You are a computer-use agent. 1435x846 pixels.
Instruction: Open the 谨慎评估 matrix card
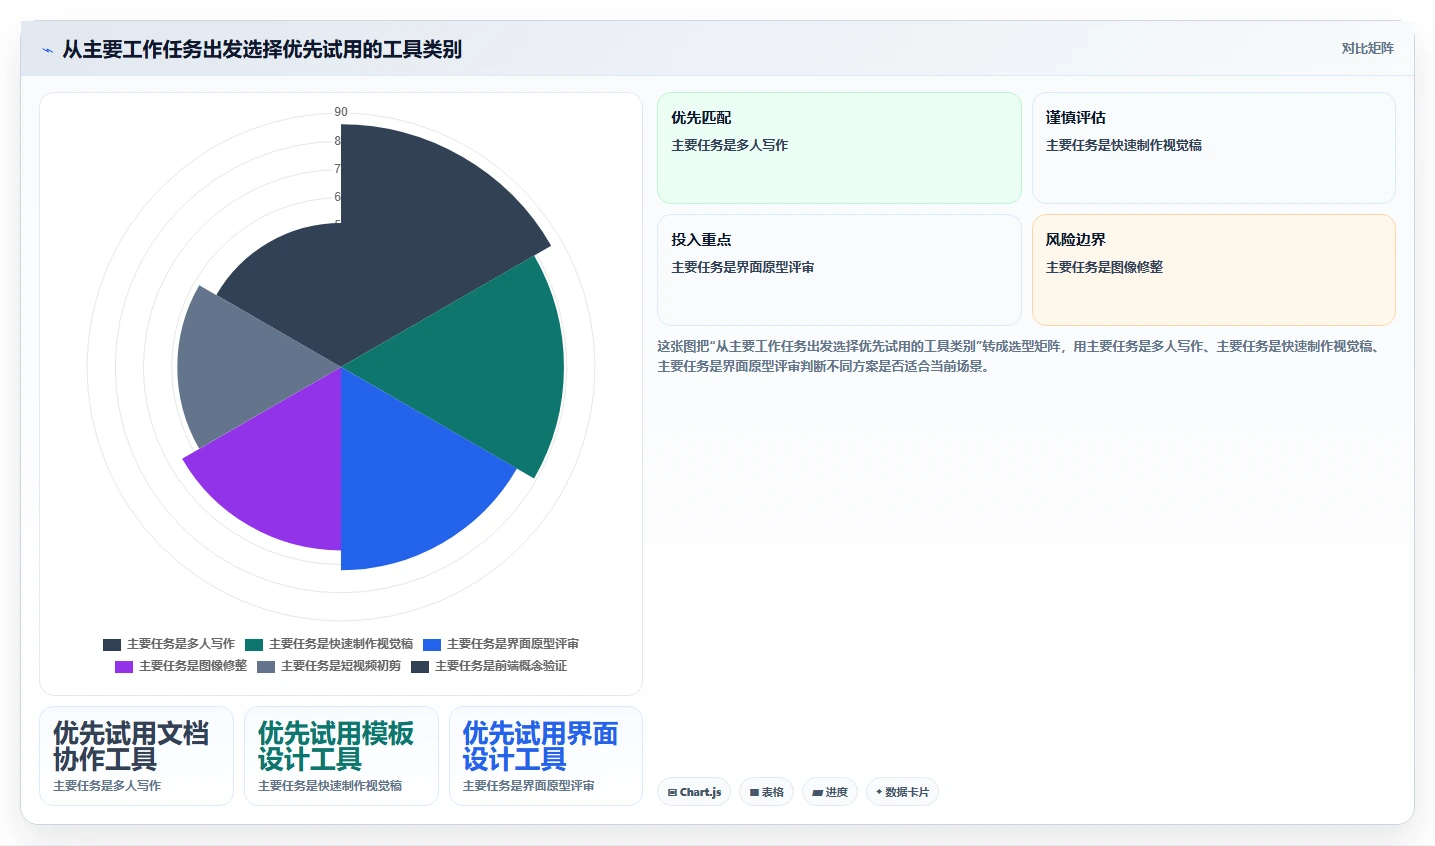pos(1213,148)
